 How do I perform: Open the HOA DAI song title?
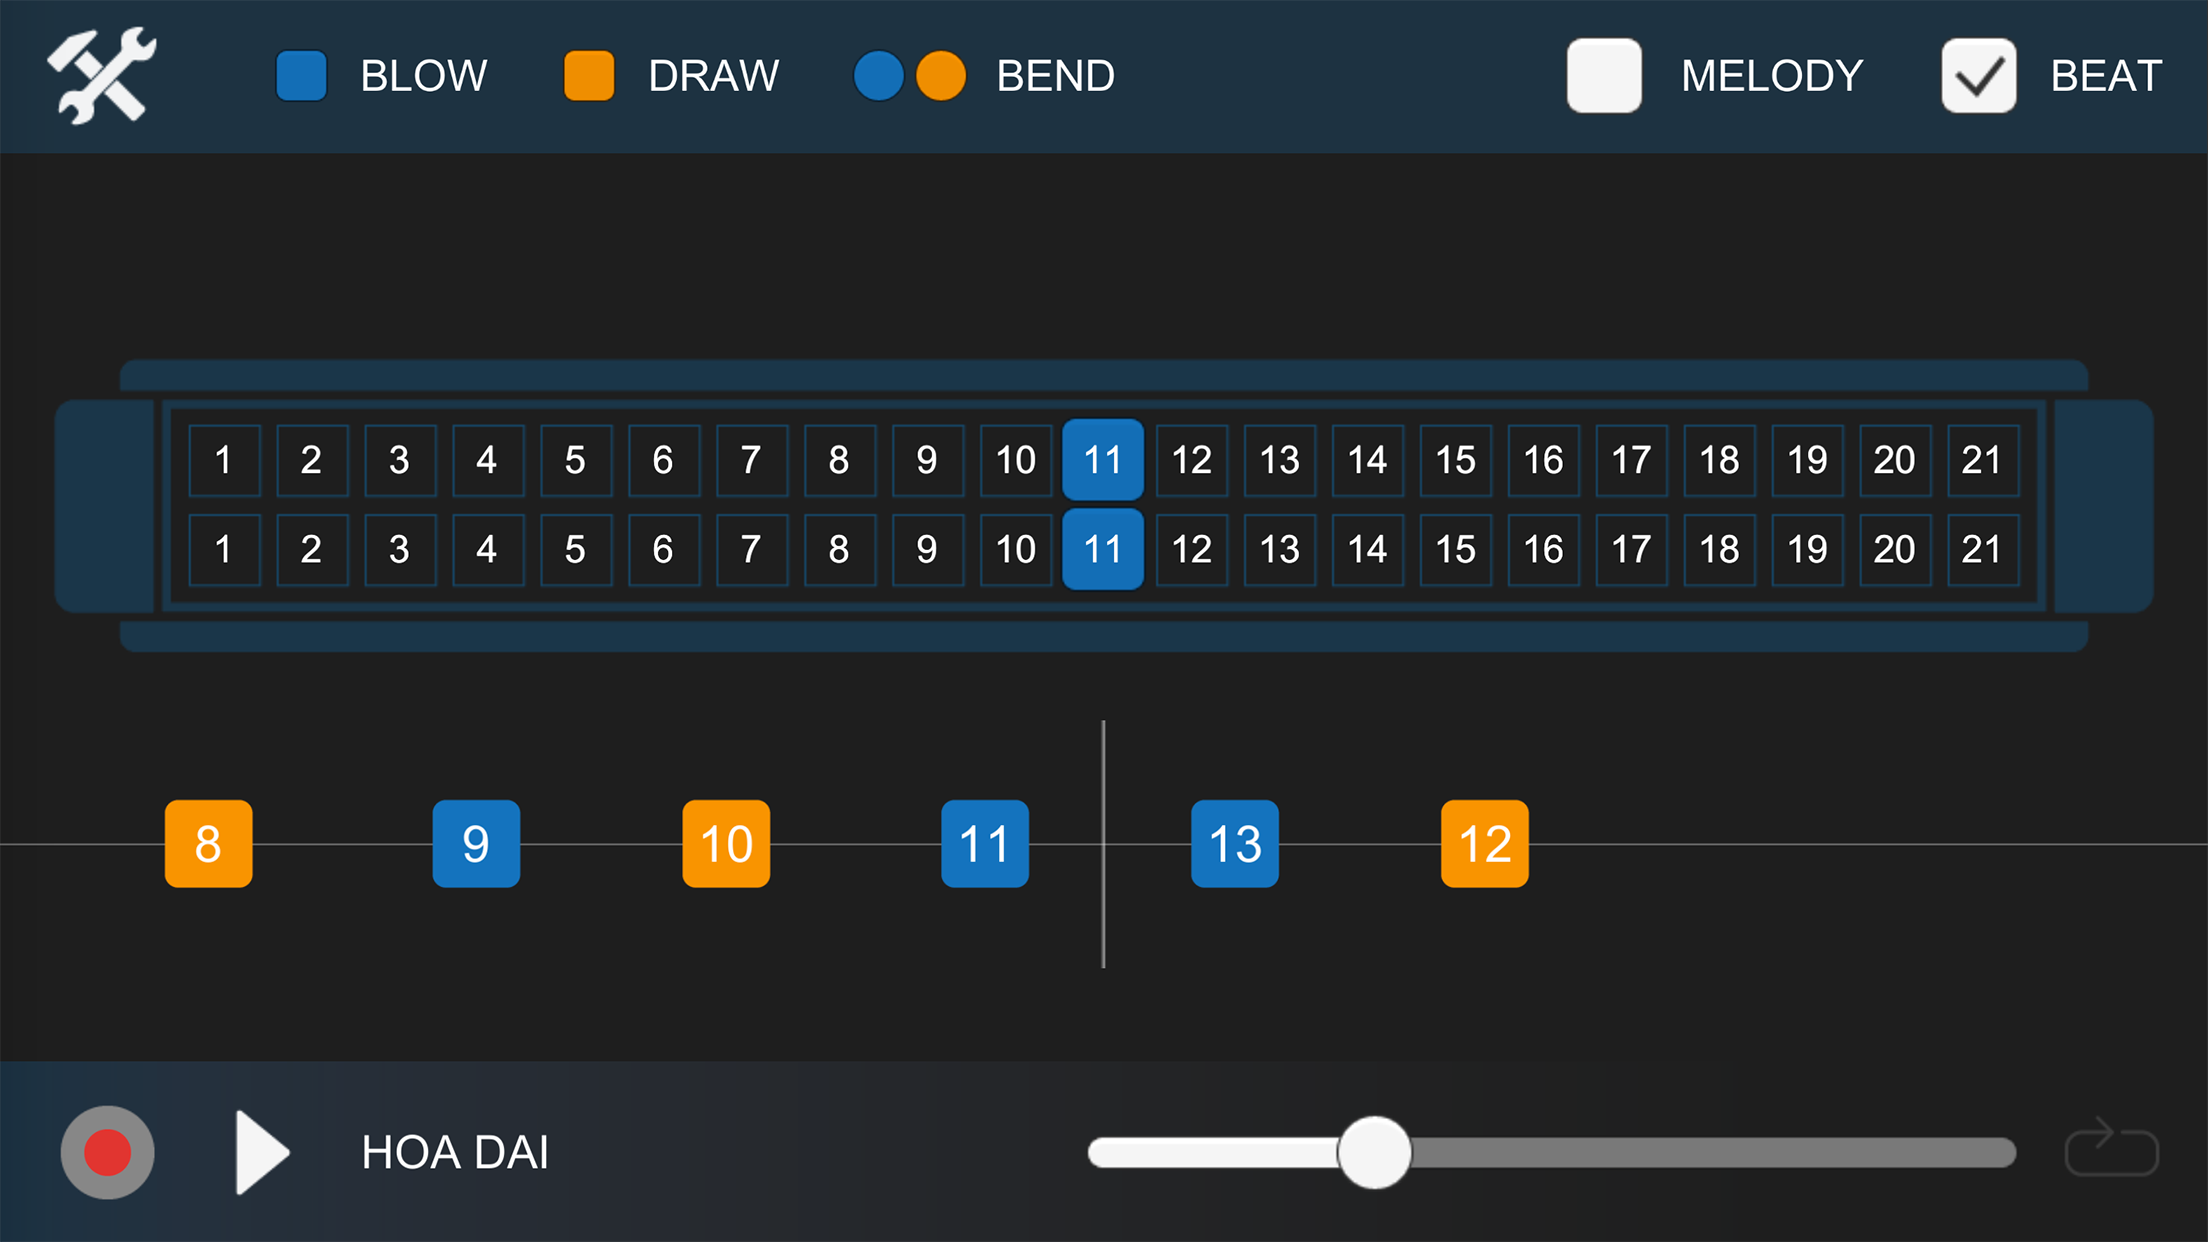point(455,1152)
